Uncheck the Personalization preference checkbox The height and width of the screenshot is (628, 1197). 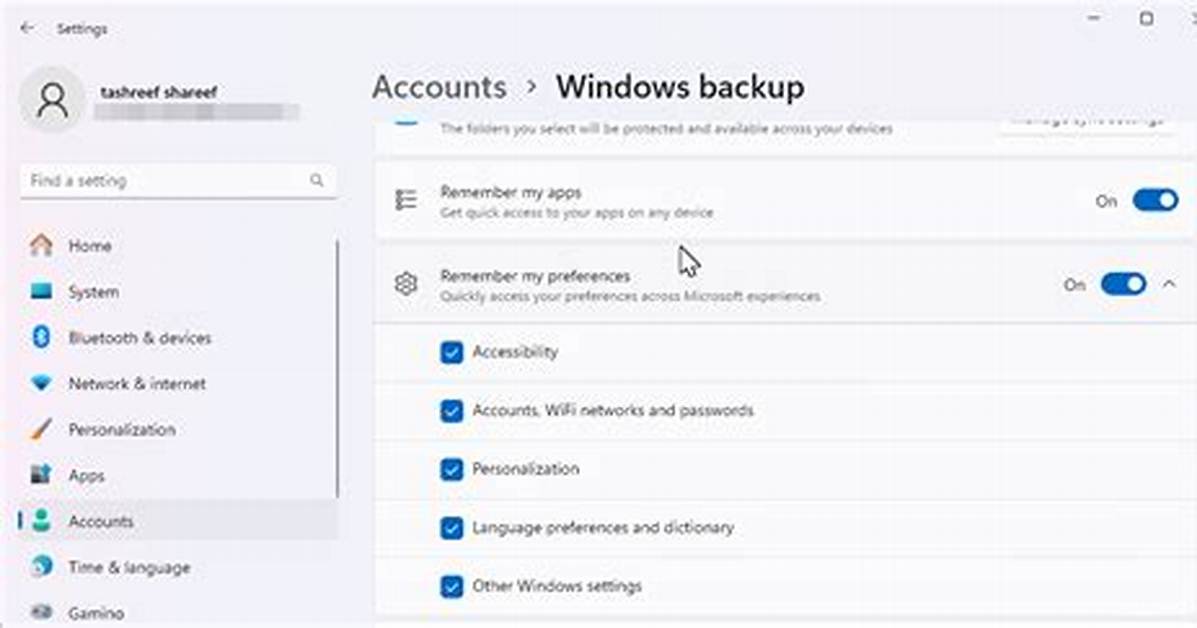(451, 469)
